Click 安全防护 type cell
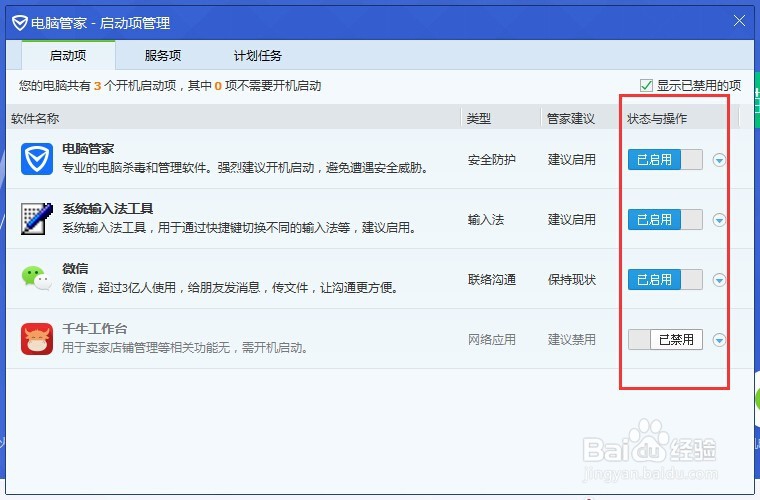The width and height of the screenshot is (760, 500). (x=491, y=159)
